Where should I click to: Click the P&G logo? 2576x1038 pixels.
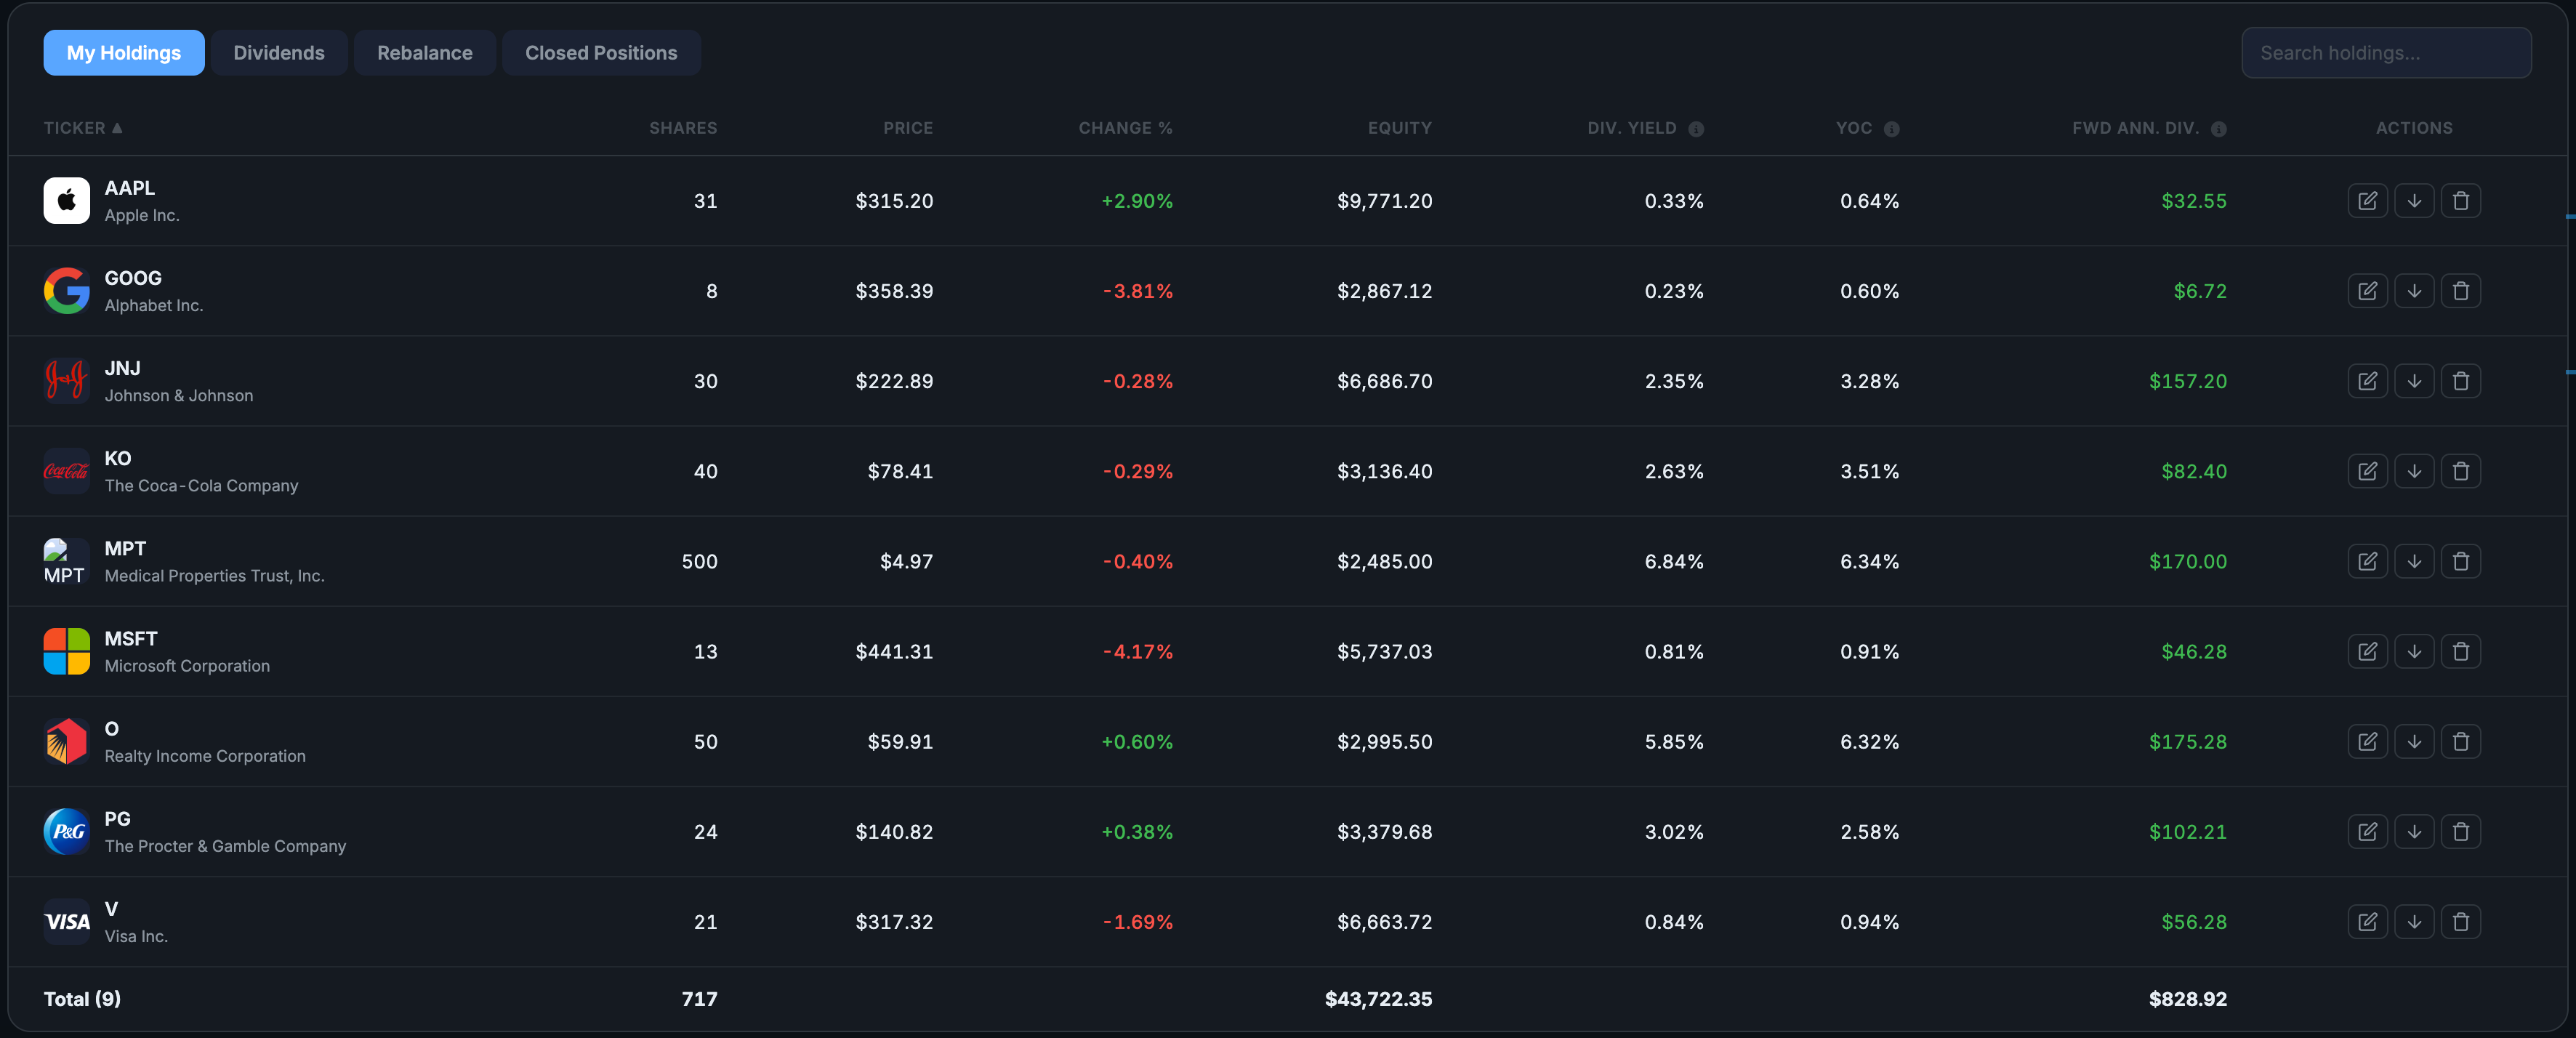pos(67,831)
